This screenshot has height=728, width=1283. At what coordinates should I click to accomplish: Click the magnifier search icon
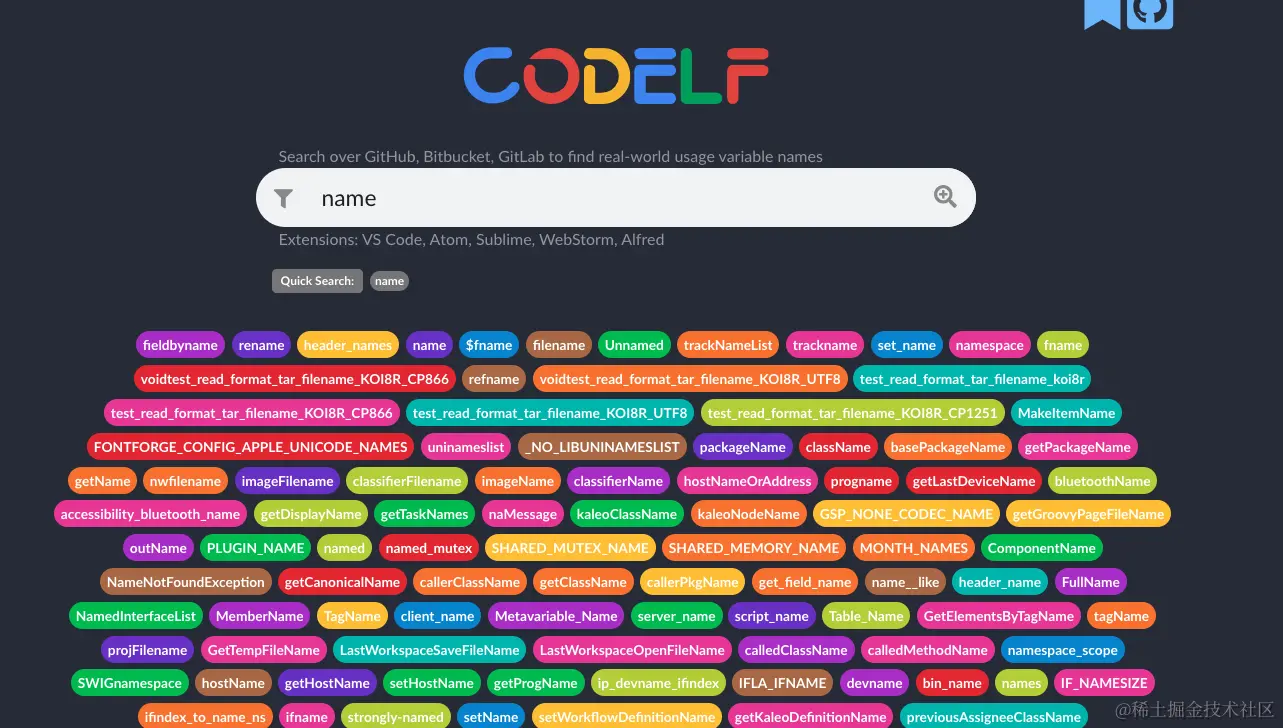pyautogui.click(x=945, y=196)
